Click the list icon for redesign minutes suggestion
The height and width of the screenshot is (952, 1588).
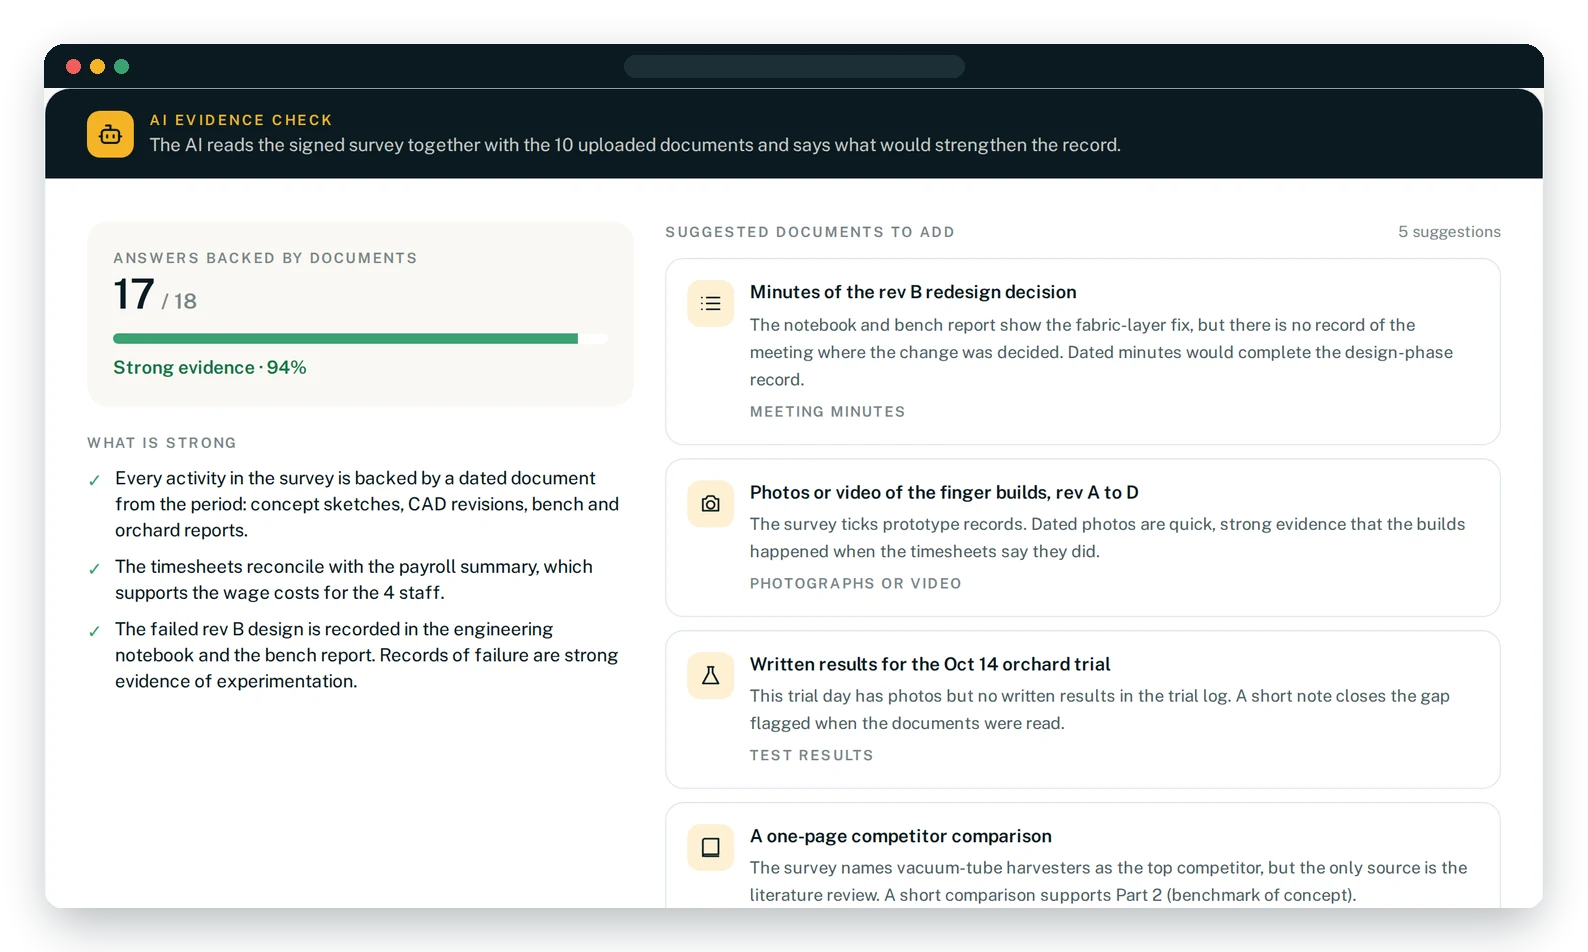[710, 303]
